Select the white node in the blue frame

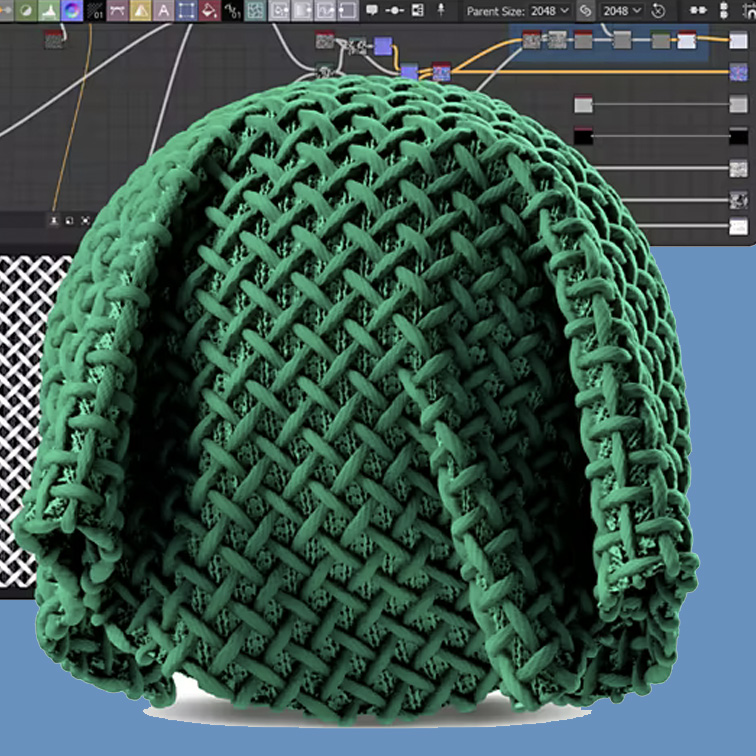pyautogui.click(x=687, y=40)
